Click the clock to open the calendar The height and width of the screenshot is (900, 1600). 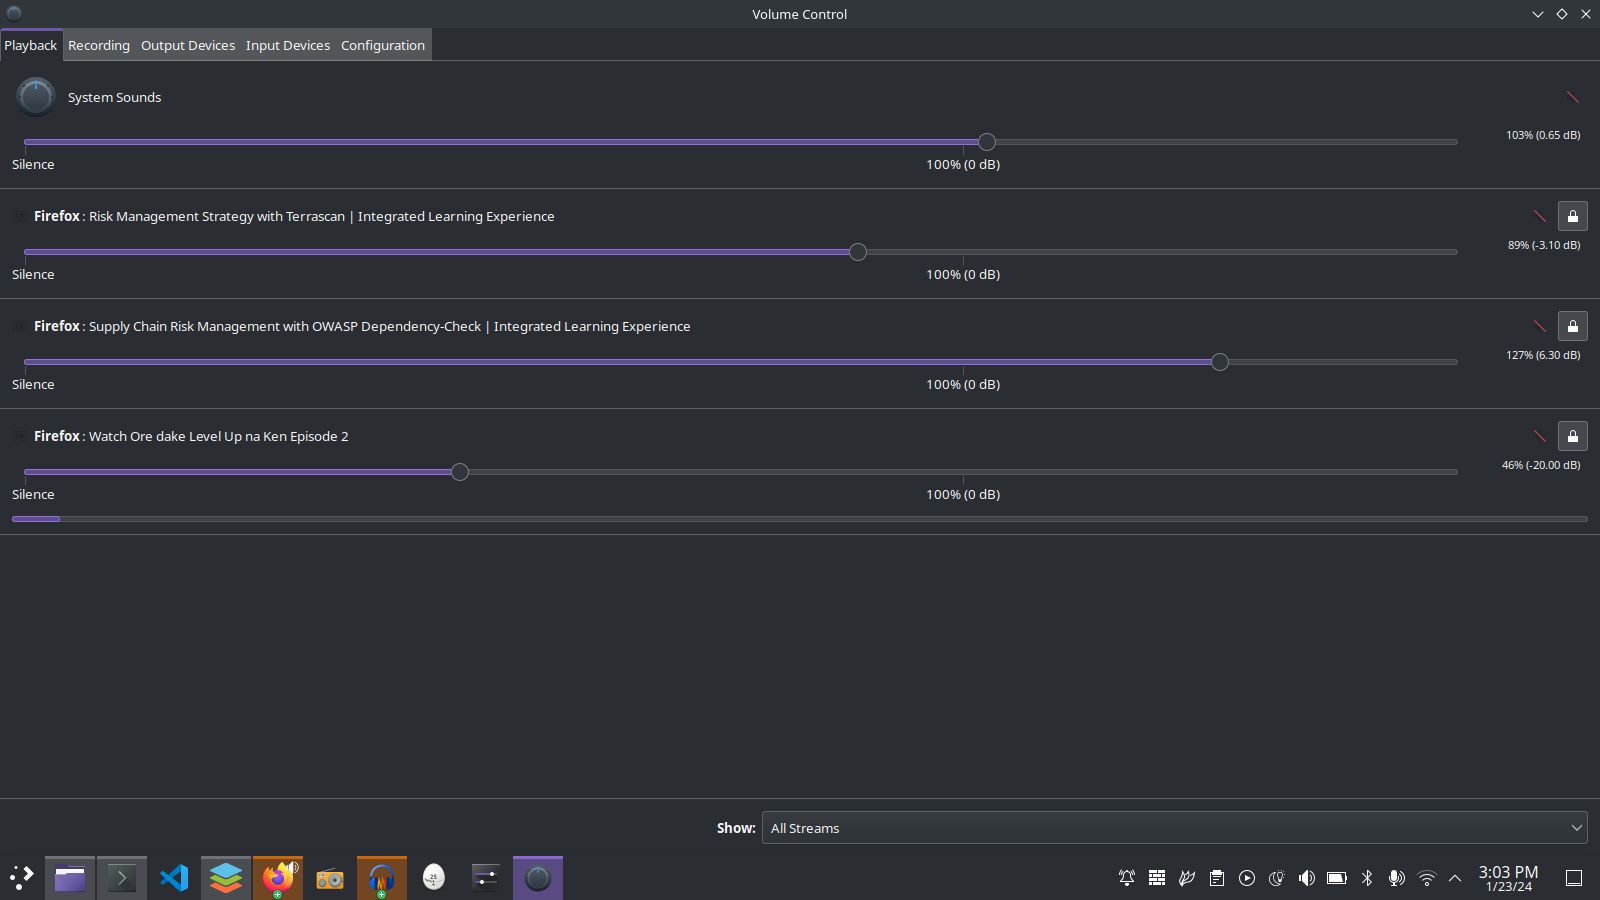[x=1506, y=878]
